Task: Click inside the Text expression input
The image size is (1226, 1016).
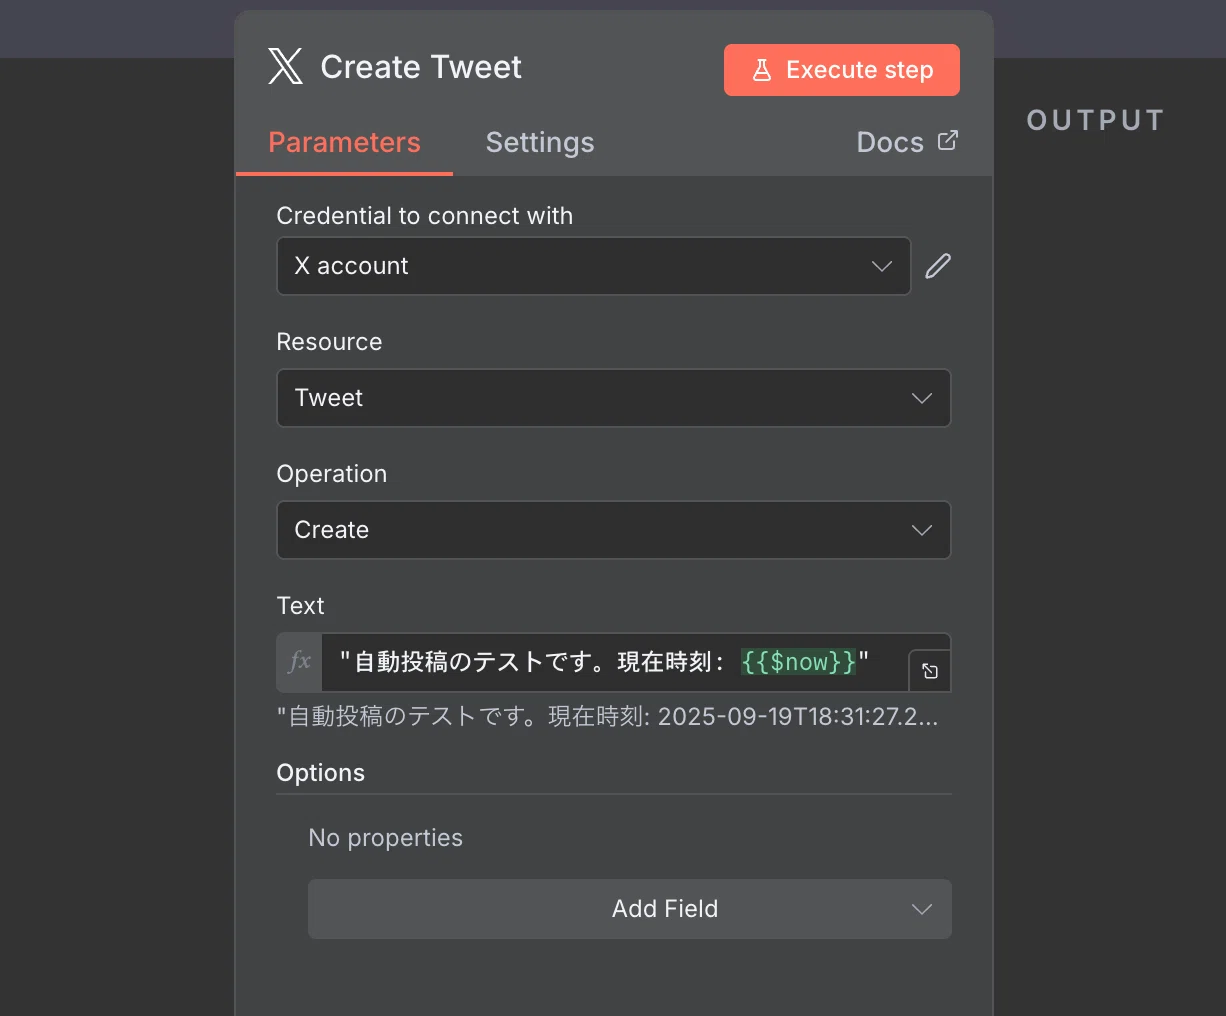Action: point(615,662)
